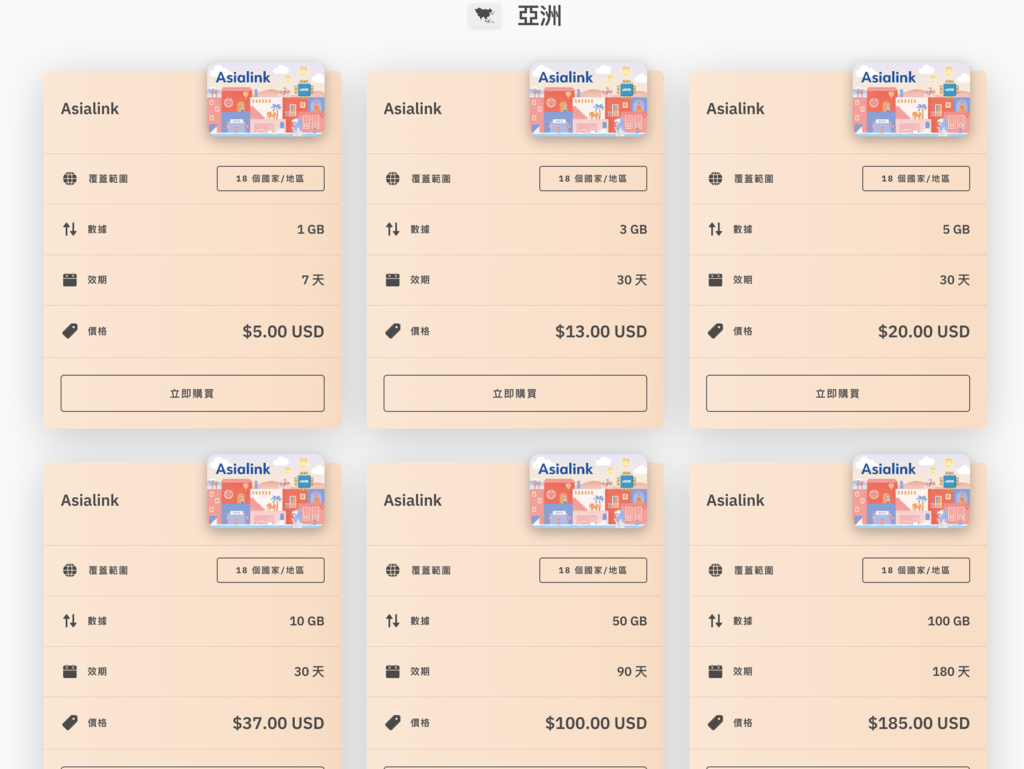Click the $13.00 USD price
The image size is (1024, 769).
coord(601,332)
